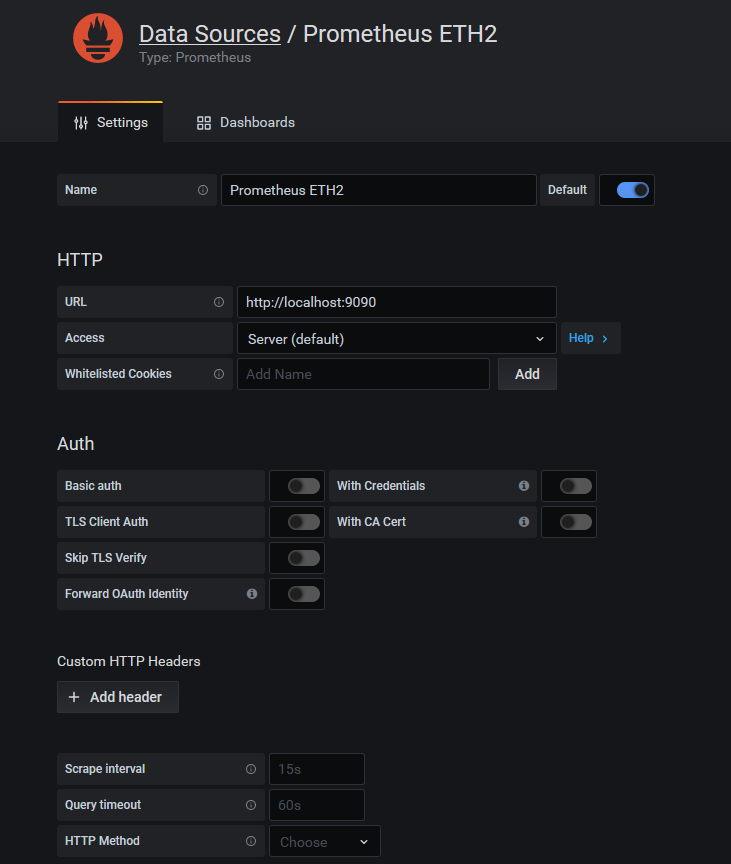Viewport: 731px width, 864px height.
Task: Click the HTTP Method info icon
Action: tap(251, 841)
